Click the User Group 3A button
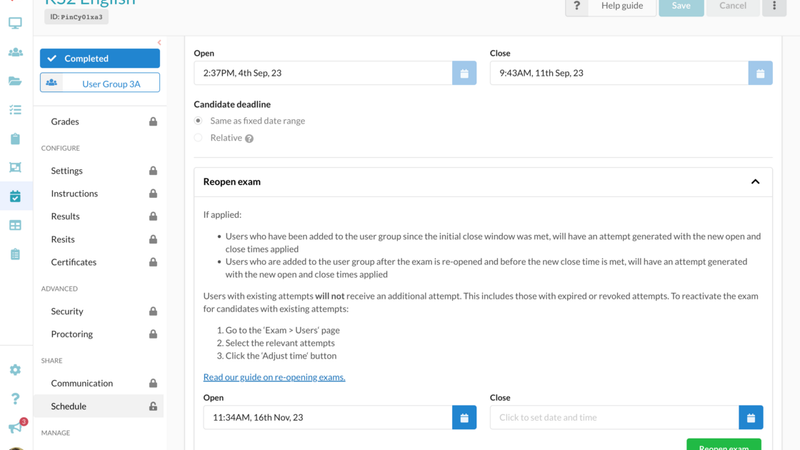800x450 pixels. 100,83
